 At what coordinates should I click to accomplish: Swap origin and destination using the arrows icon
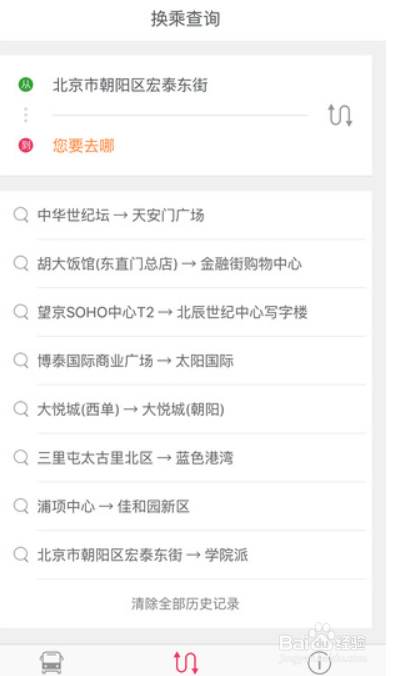[x=340, y=115]
